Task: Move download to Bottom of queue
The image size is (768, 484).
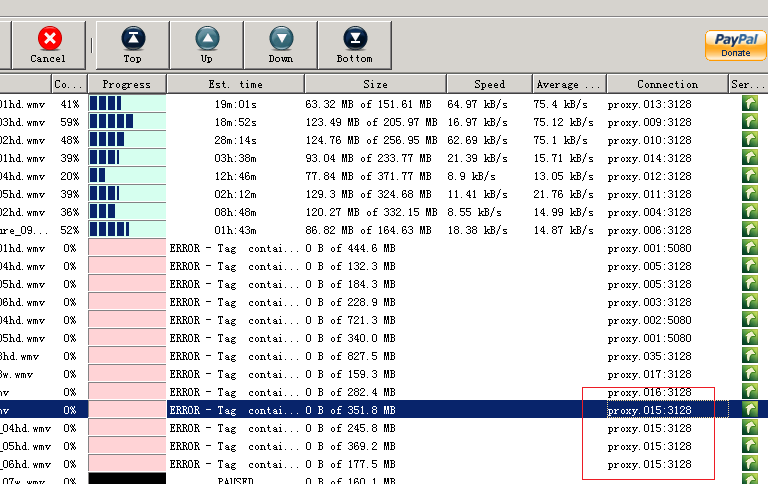Action: (354, 44)
